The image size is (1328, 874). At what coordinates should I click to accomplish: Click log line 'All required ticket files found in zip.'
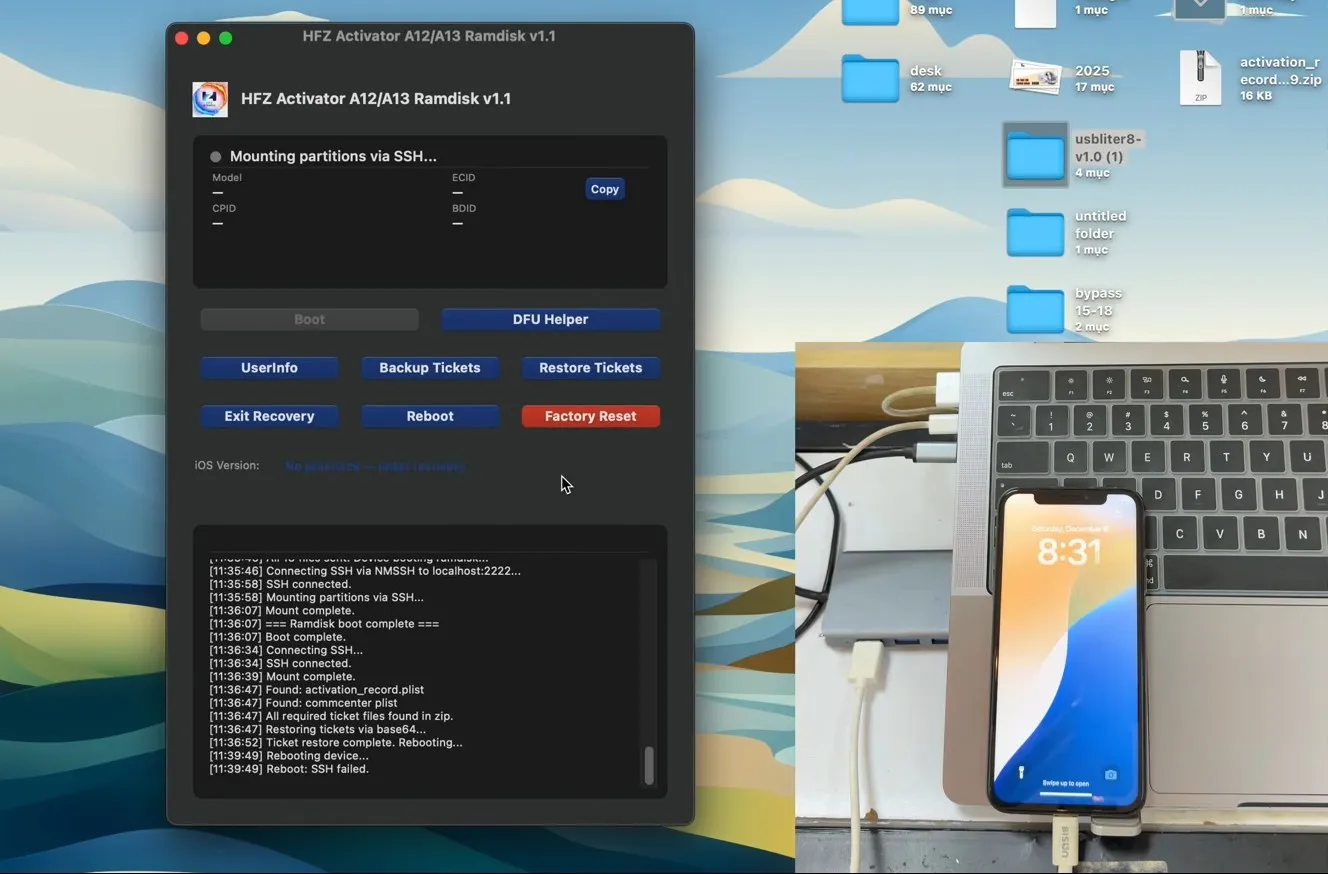coord(331,716)
